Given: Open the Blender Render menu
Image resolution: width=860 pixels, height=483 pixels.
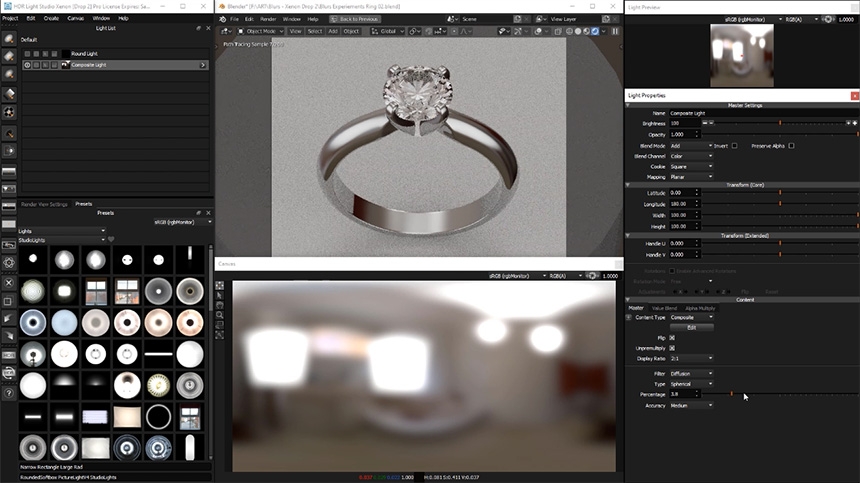Looking at the screenshot, I should (x=268, y=19).
